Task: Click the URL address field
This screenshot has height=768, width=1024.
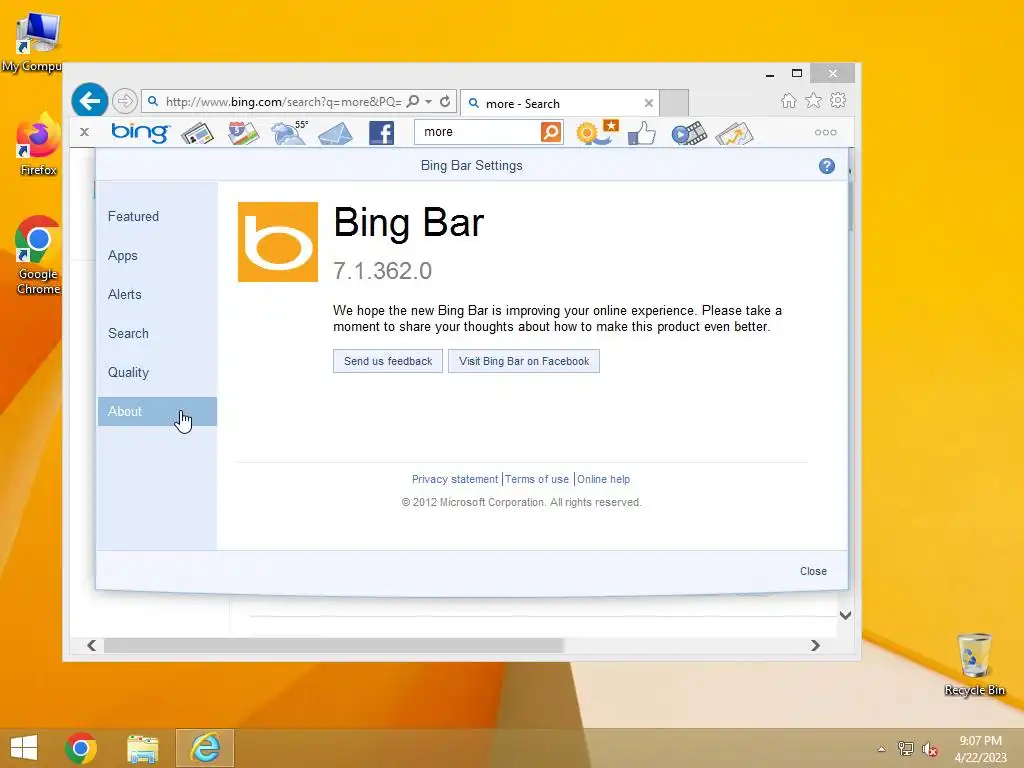Action: 283,102
